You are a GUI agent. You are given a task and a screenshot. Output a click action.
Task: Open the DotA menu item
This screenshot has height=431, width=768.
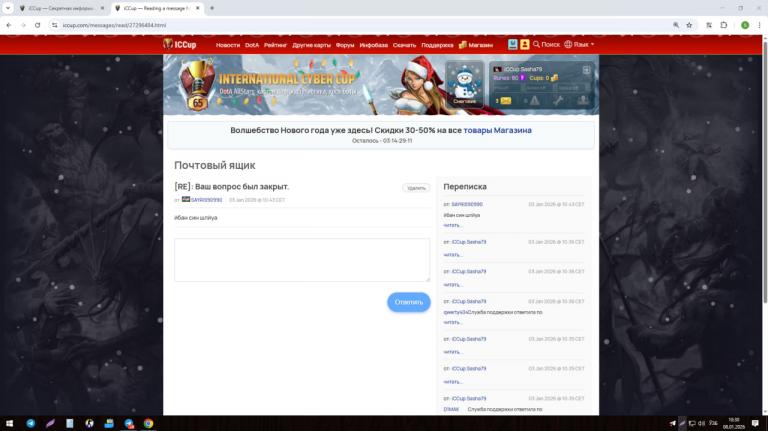(252, 45)
